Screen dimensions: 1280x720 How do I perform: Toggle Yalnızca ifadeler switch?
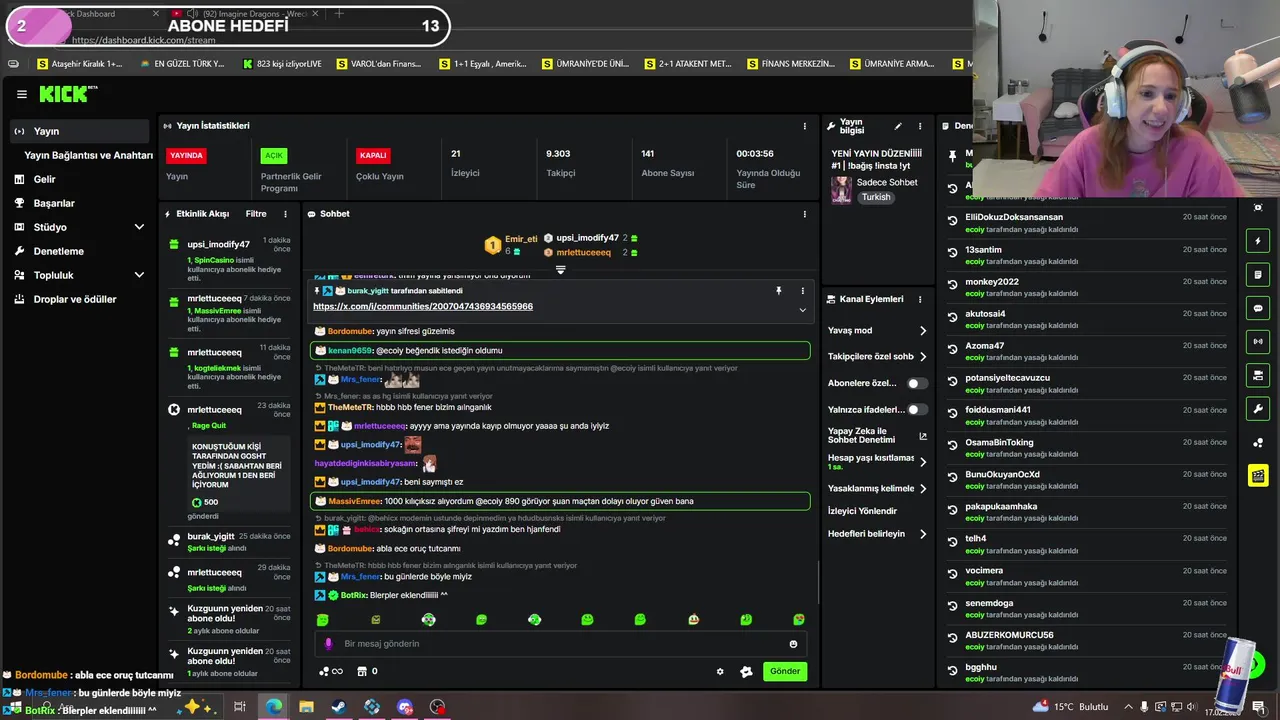click(x=917, y=409)
